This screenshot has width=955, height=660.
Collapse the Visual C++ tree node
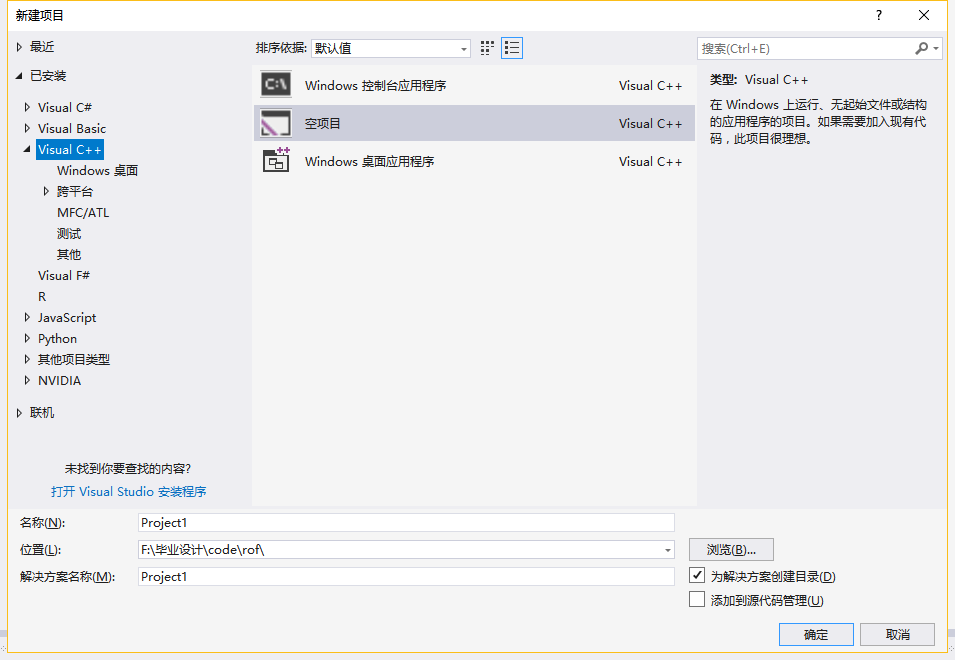(x=25, y=149)
